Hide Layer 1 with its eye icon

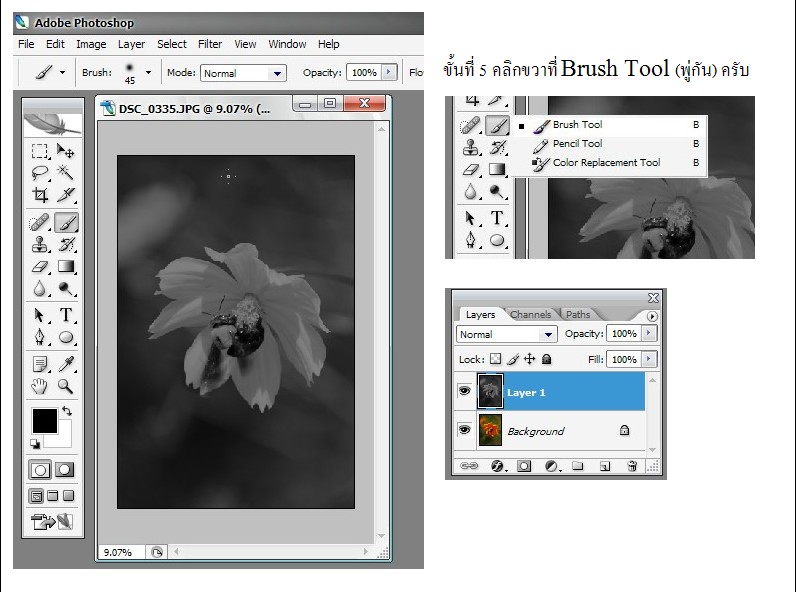pos(465,391)
